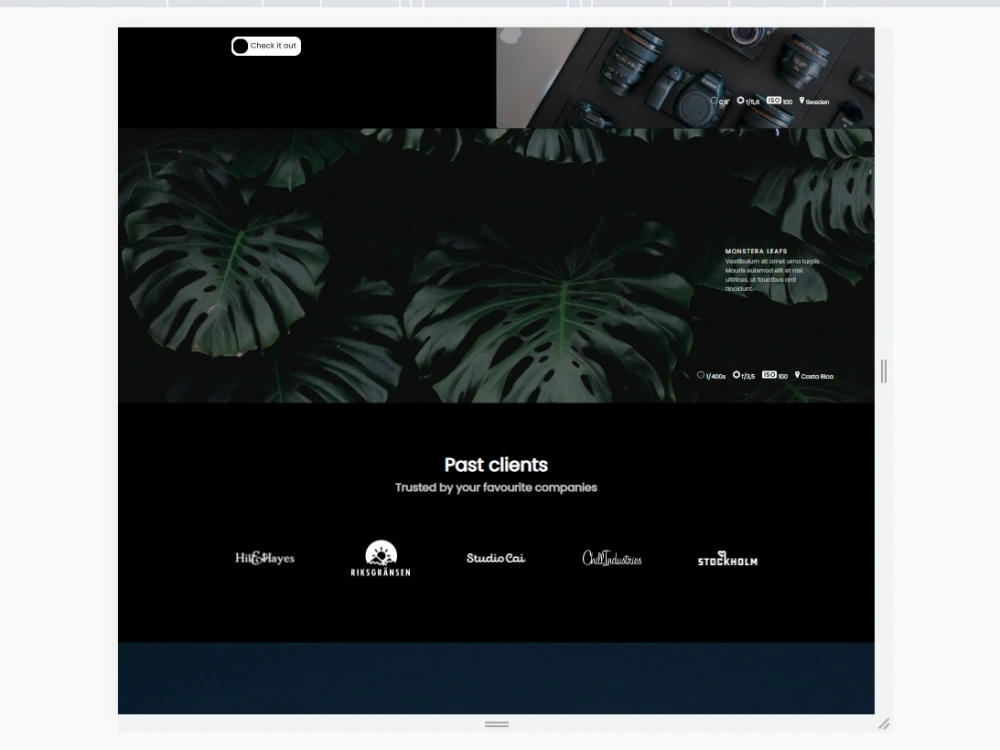Click the location pin next to Costa Rica
Viewport: 1000px width, 750px height.
tap(797, 375)
